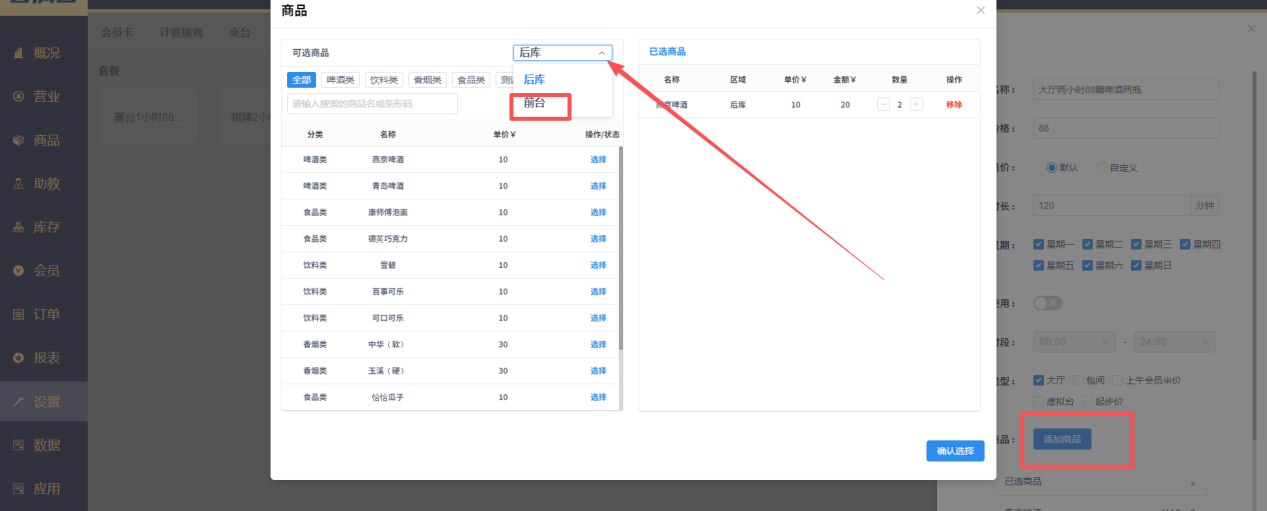This screenshot has width=1267, height=511.
Task: Click the 库存 inventory icon in sidebar
Action: (x=18, y=227)
